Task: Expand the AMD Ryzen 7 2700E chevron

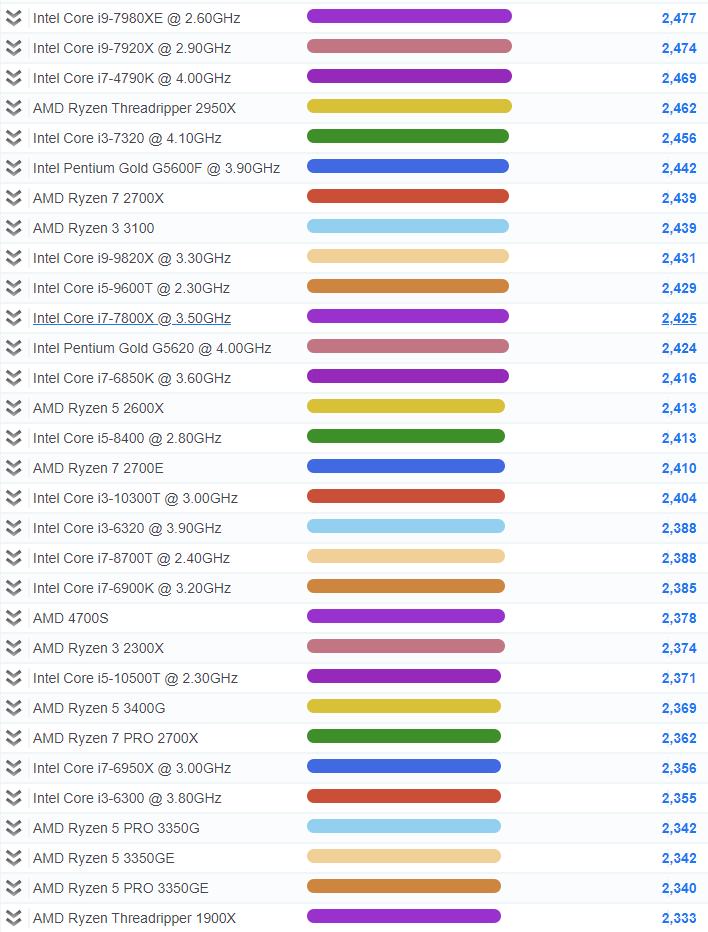Action: 14,468
